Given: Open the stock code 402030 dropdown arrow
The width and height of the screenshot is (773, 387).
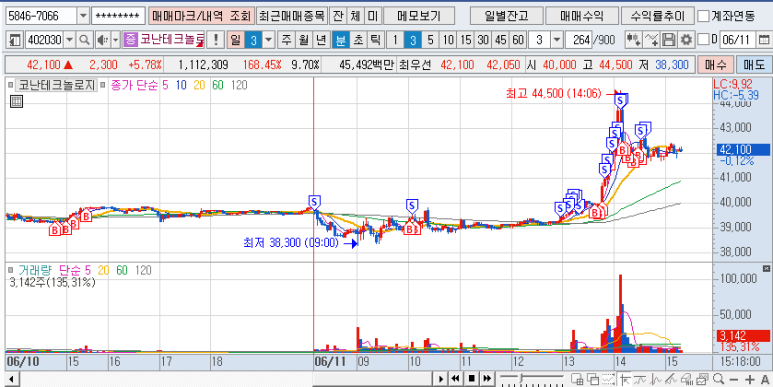Looking at the screenshot, I should 69,40.
